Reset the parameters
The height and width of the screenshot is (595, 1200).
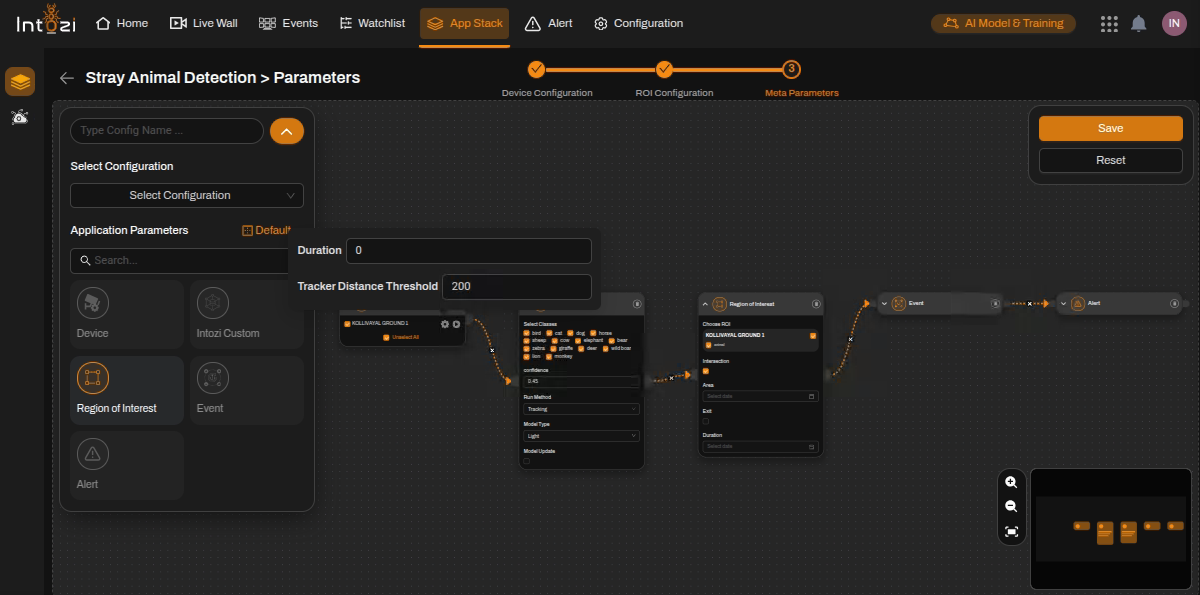(x=1110, y=160)
